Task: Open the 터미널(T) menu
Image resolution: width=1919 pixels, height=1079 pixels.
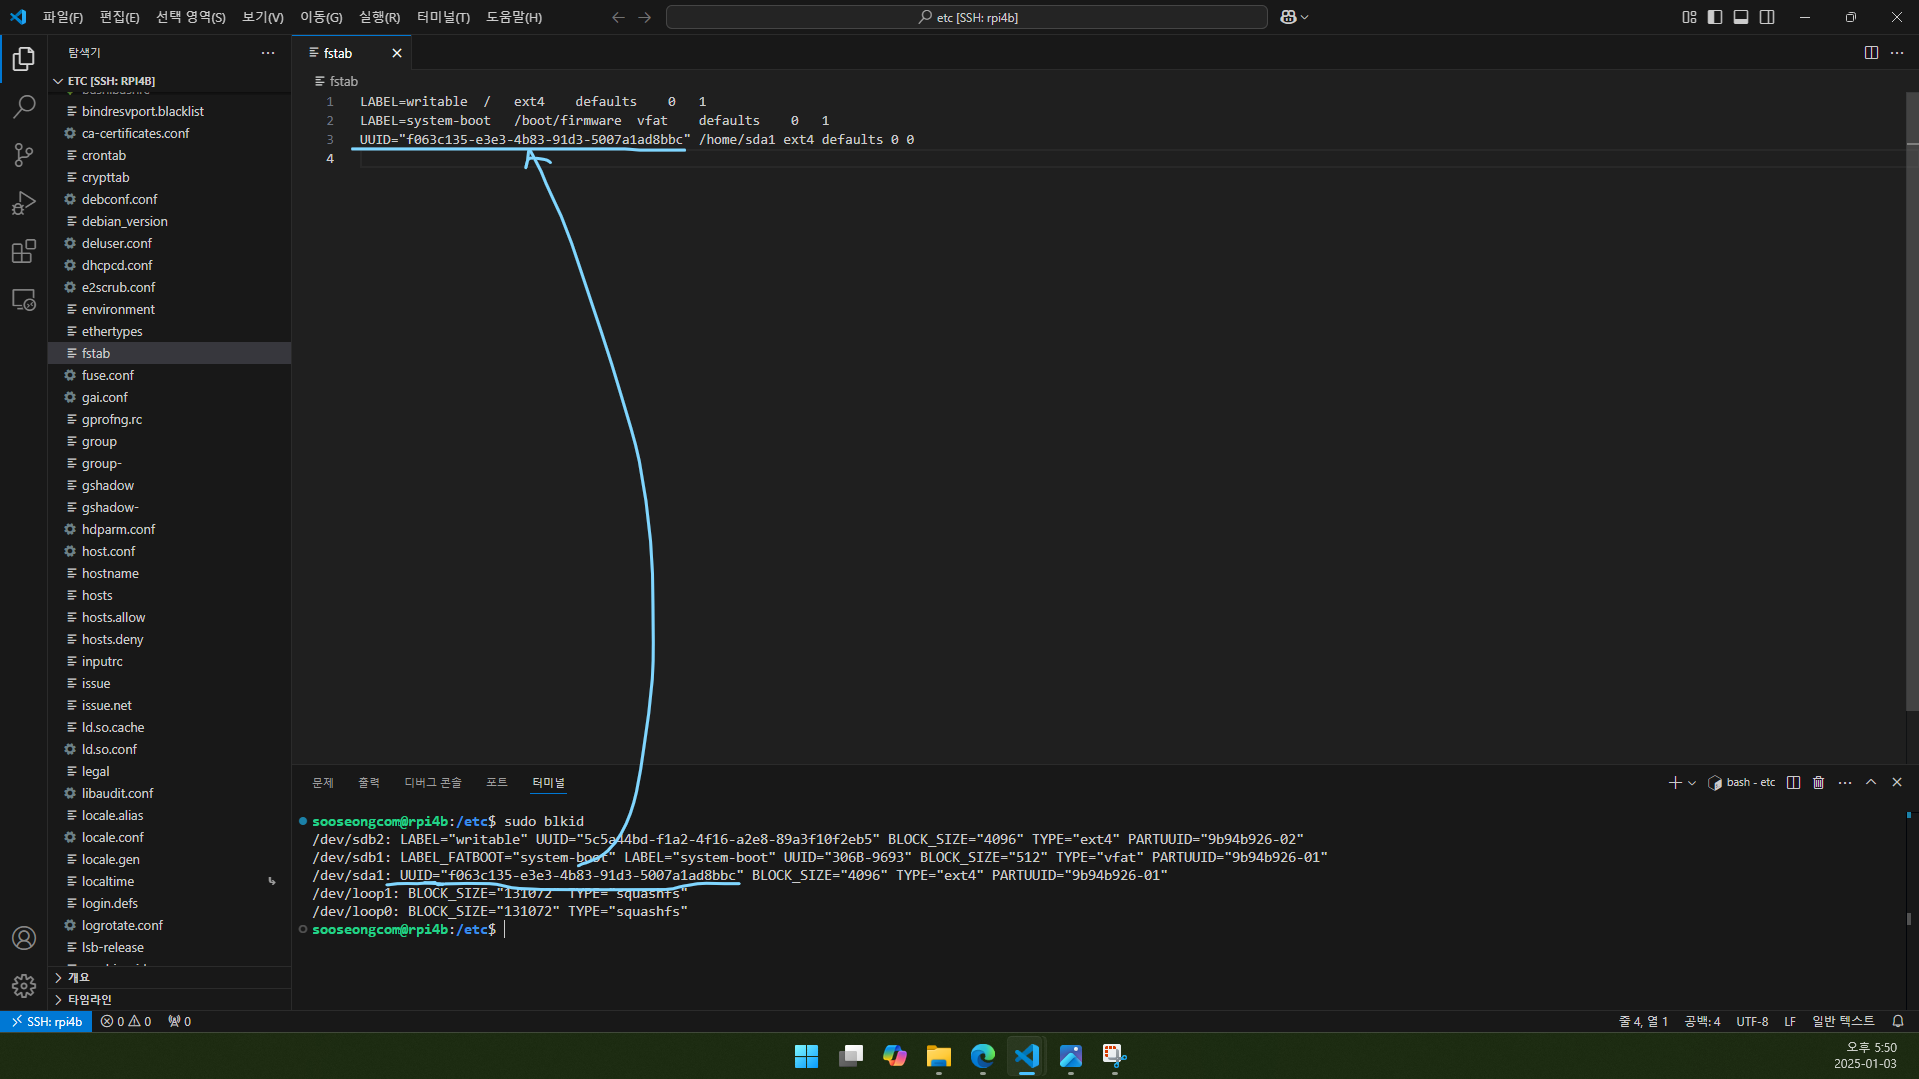Action: click(x=443, y=17)
